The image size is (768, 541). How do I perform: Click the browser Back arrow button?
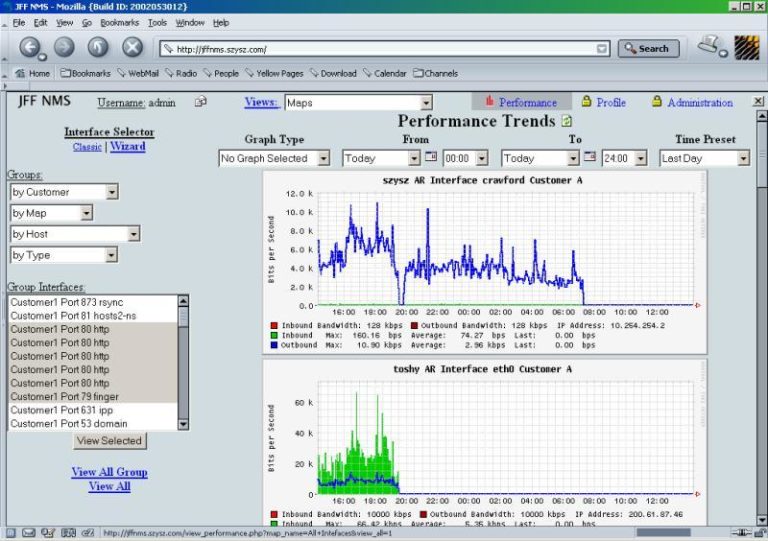click(31, 47)
